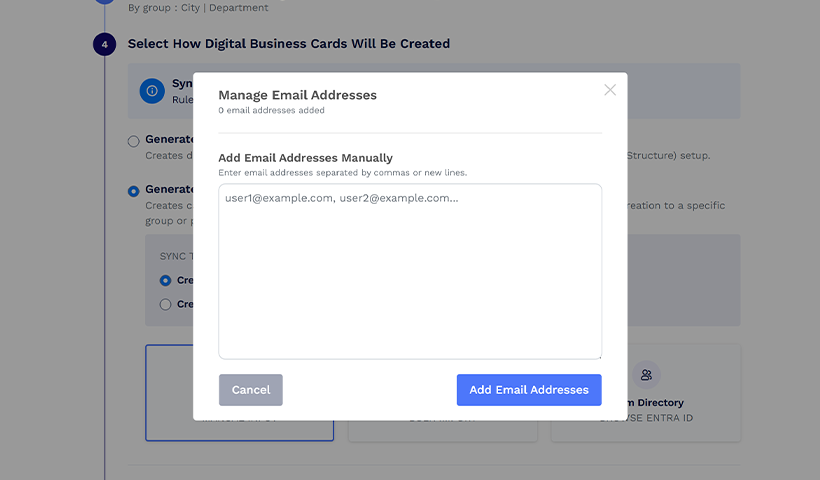Select the From Directory card label
The width and height of the screenshot is (820, 480).
click(x=650, y=403)
